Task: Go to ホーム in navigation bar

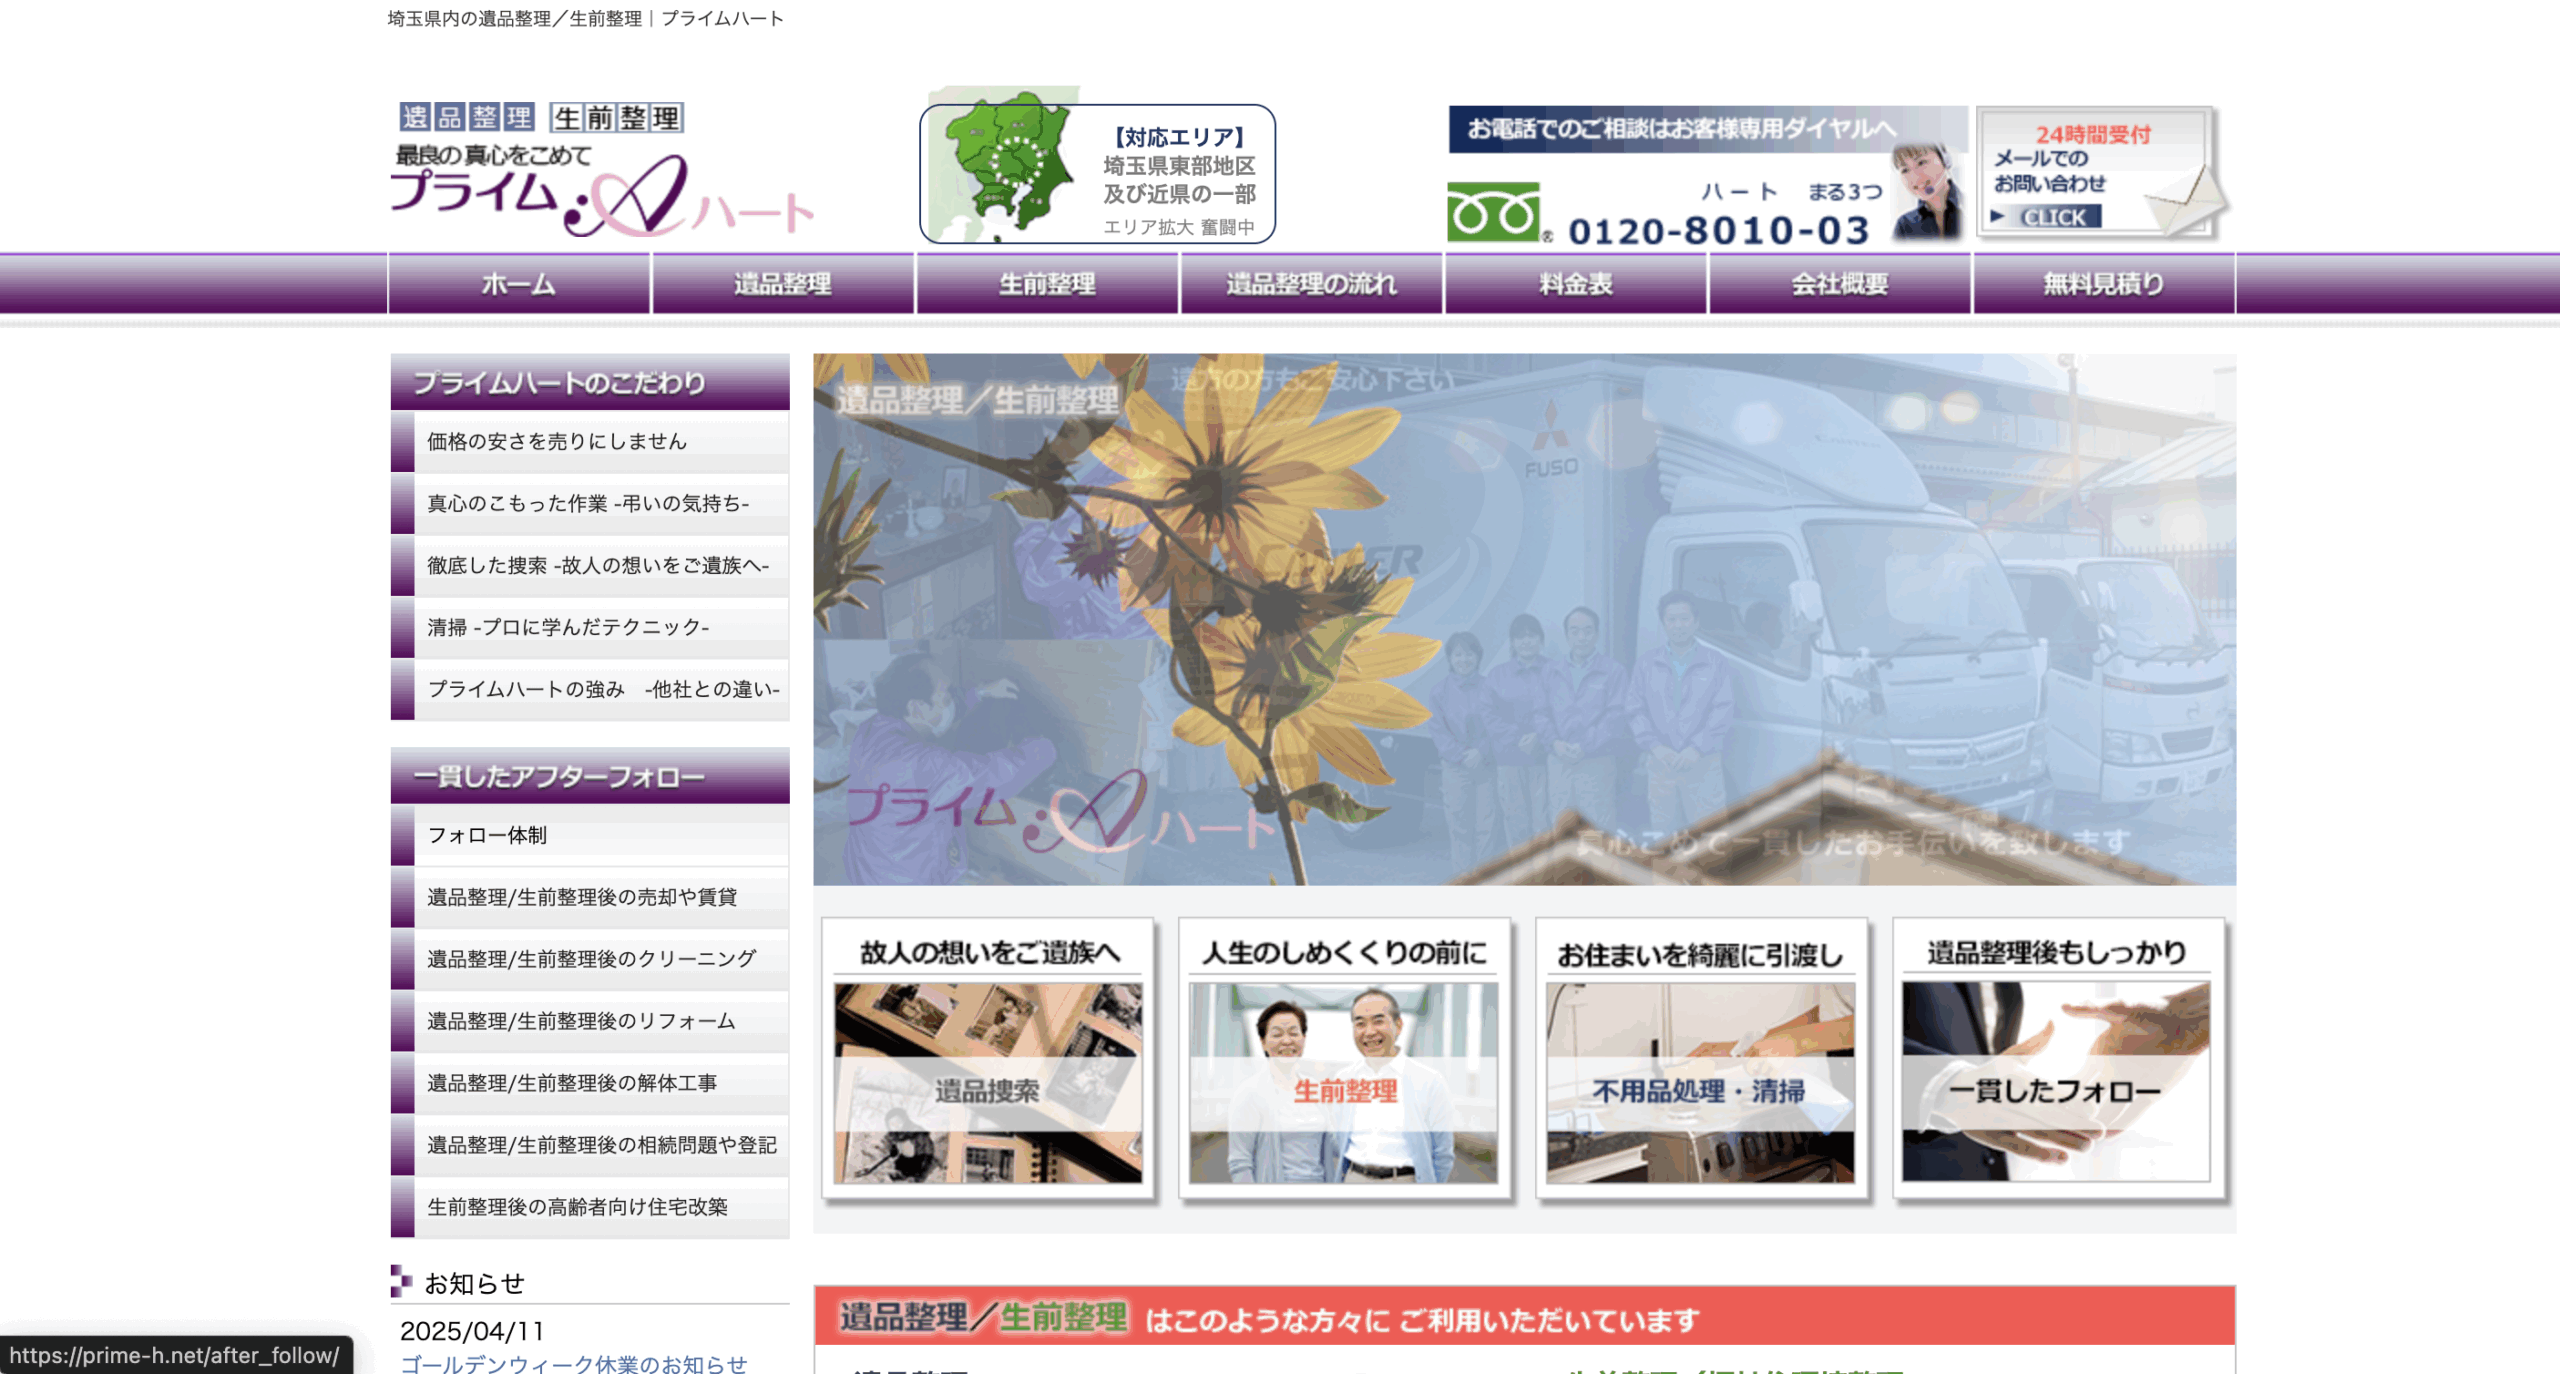Action: (x=518, y=284)
